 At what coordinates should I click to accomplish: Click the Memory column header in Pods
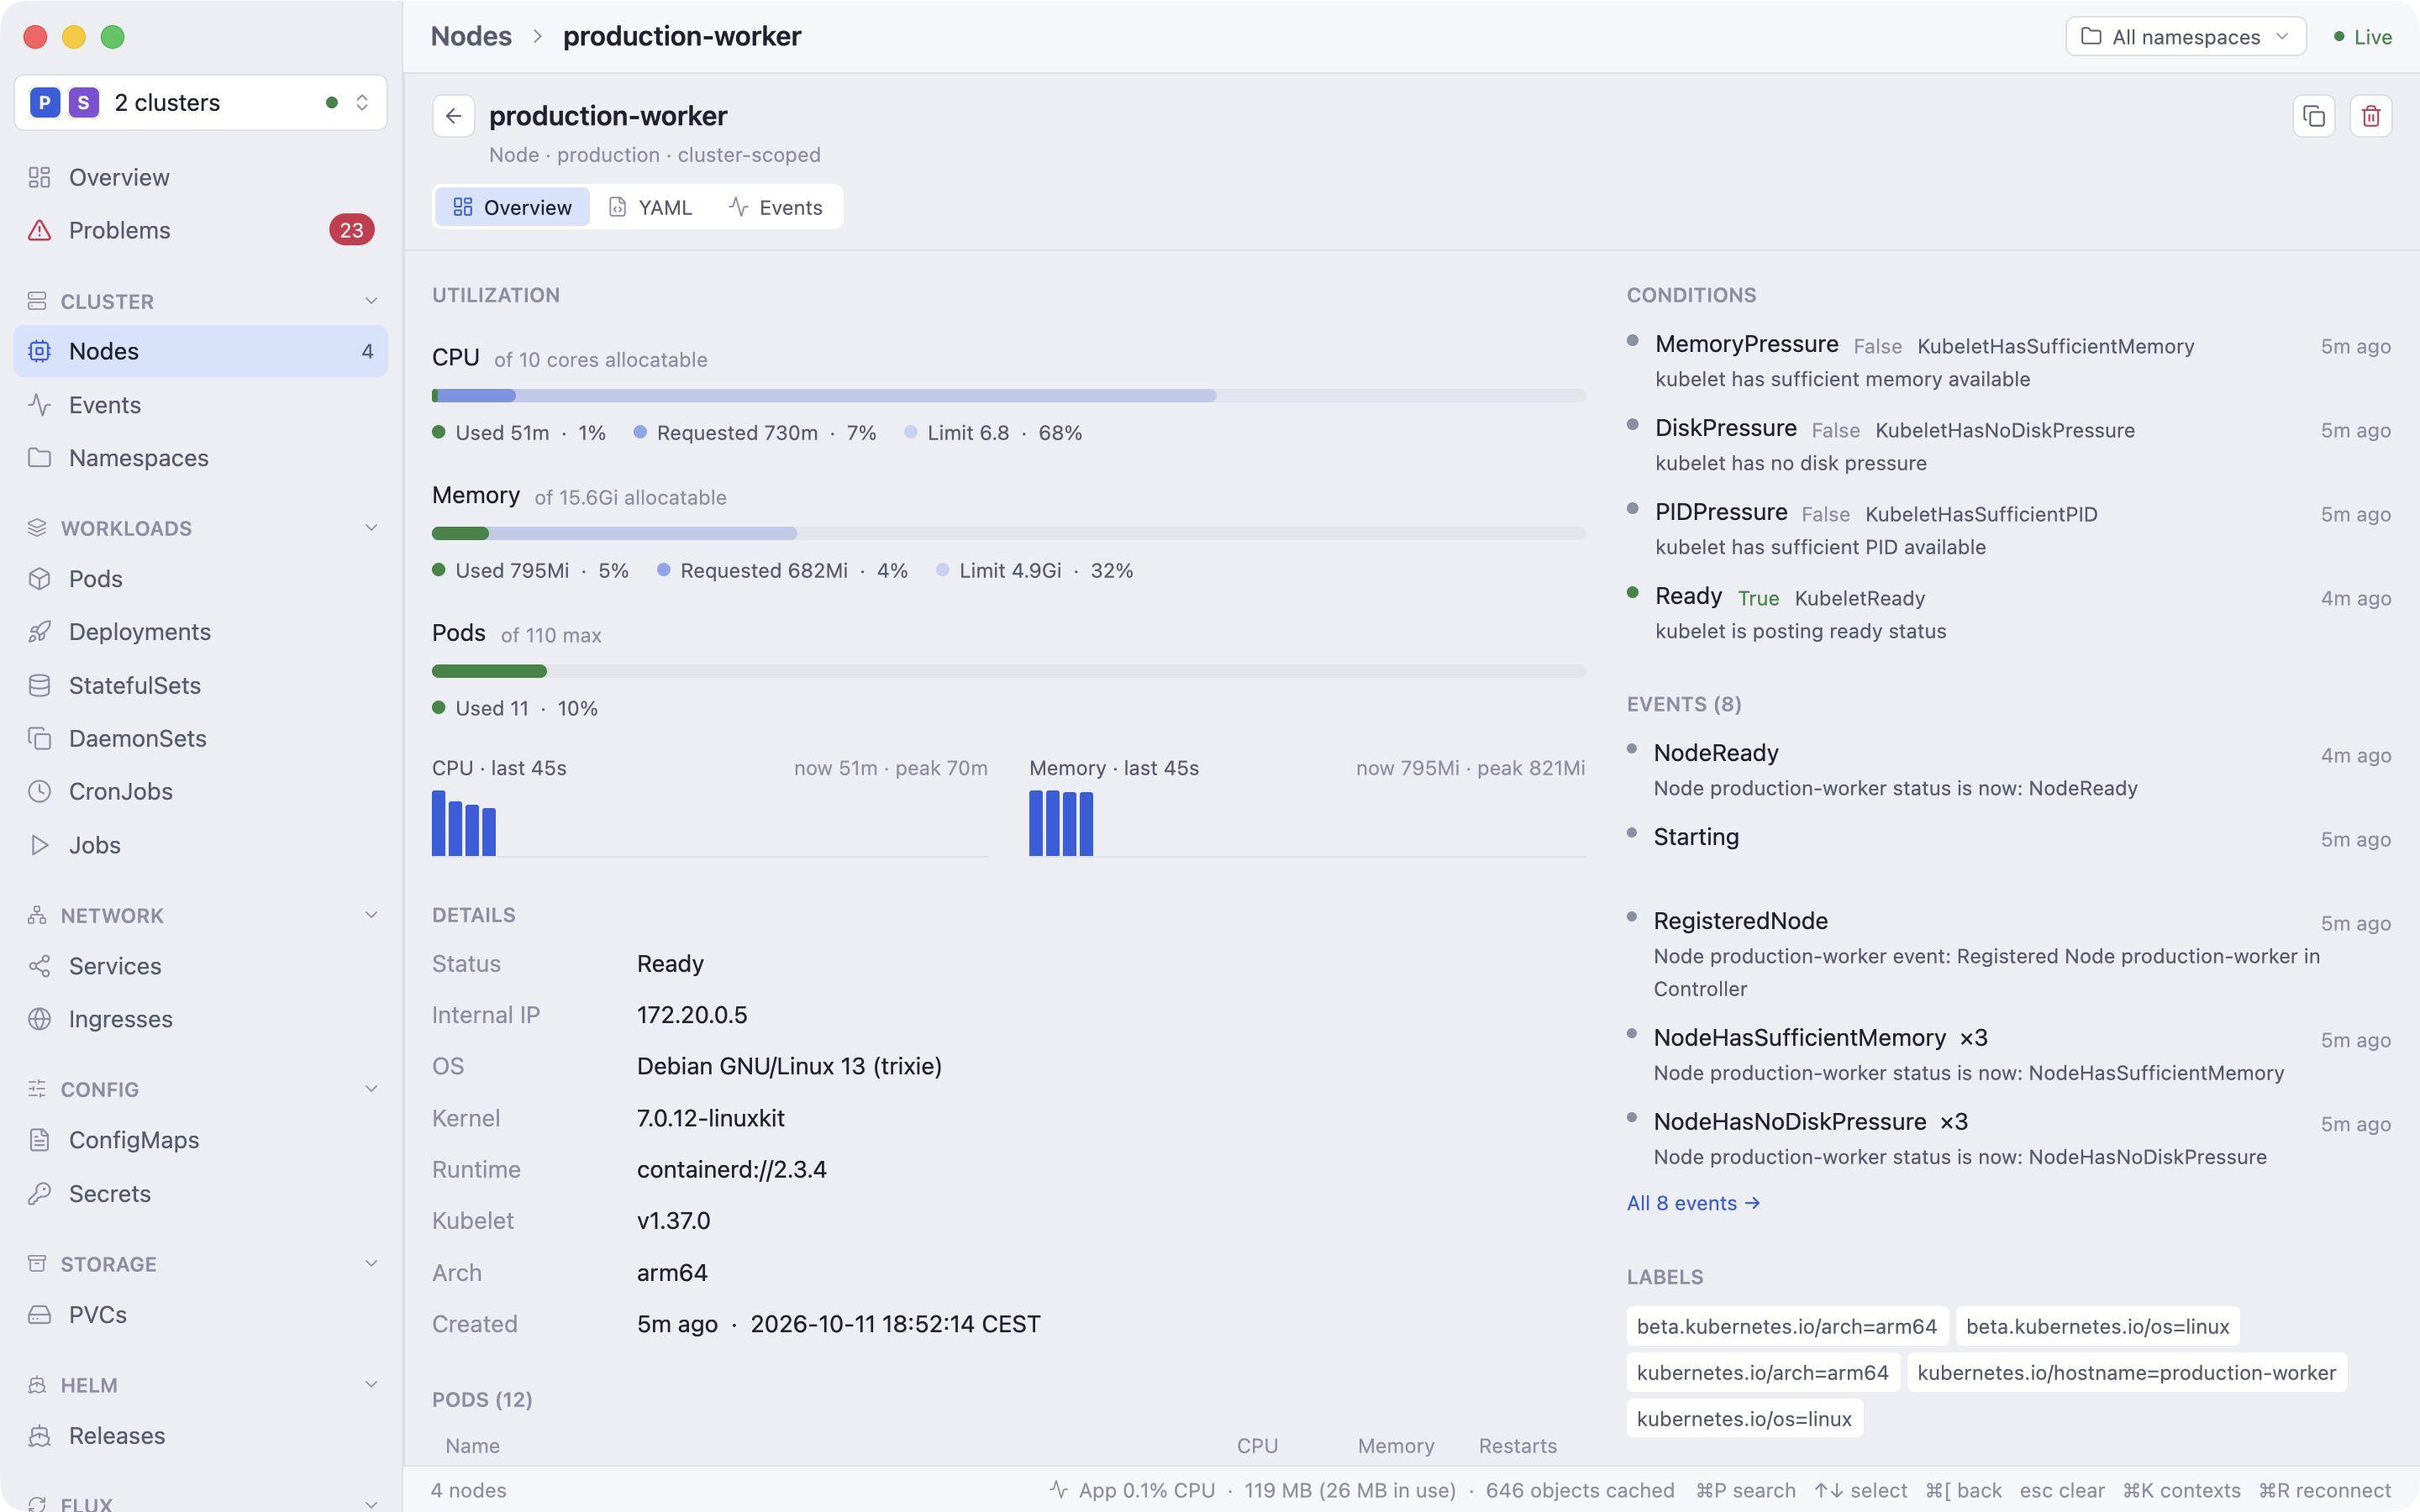click(1395, 1446)
